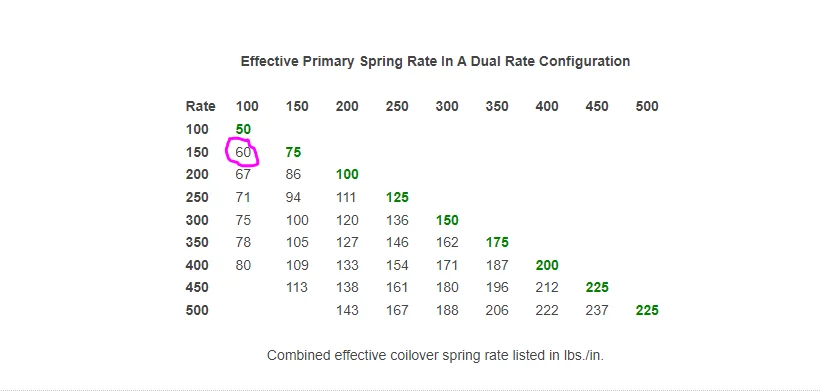Click the value 237 in bottom row

click(597, 310)
